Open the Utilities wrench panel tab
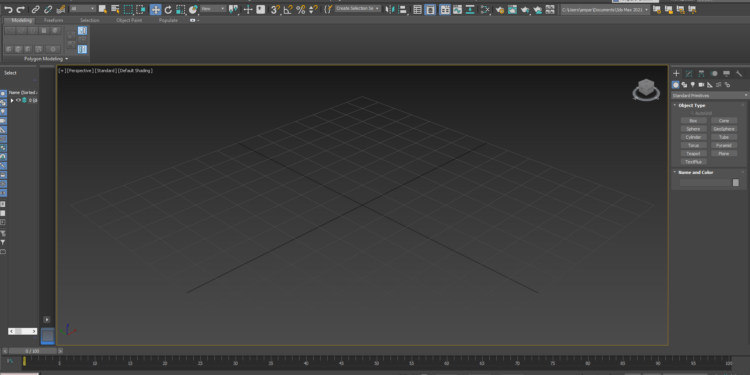Screen dimensions: 750x375 coord(739,73)
